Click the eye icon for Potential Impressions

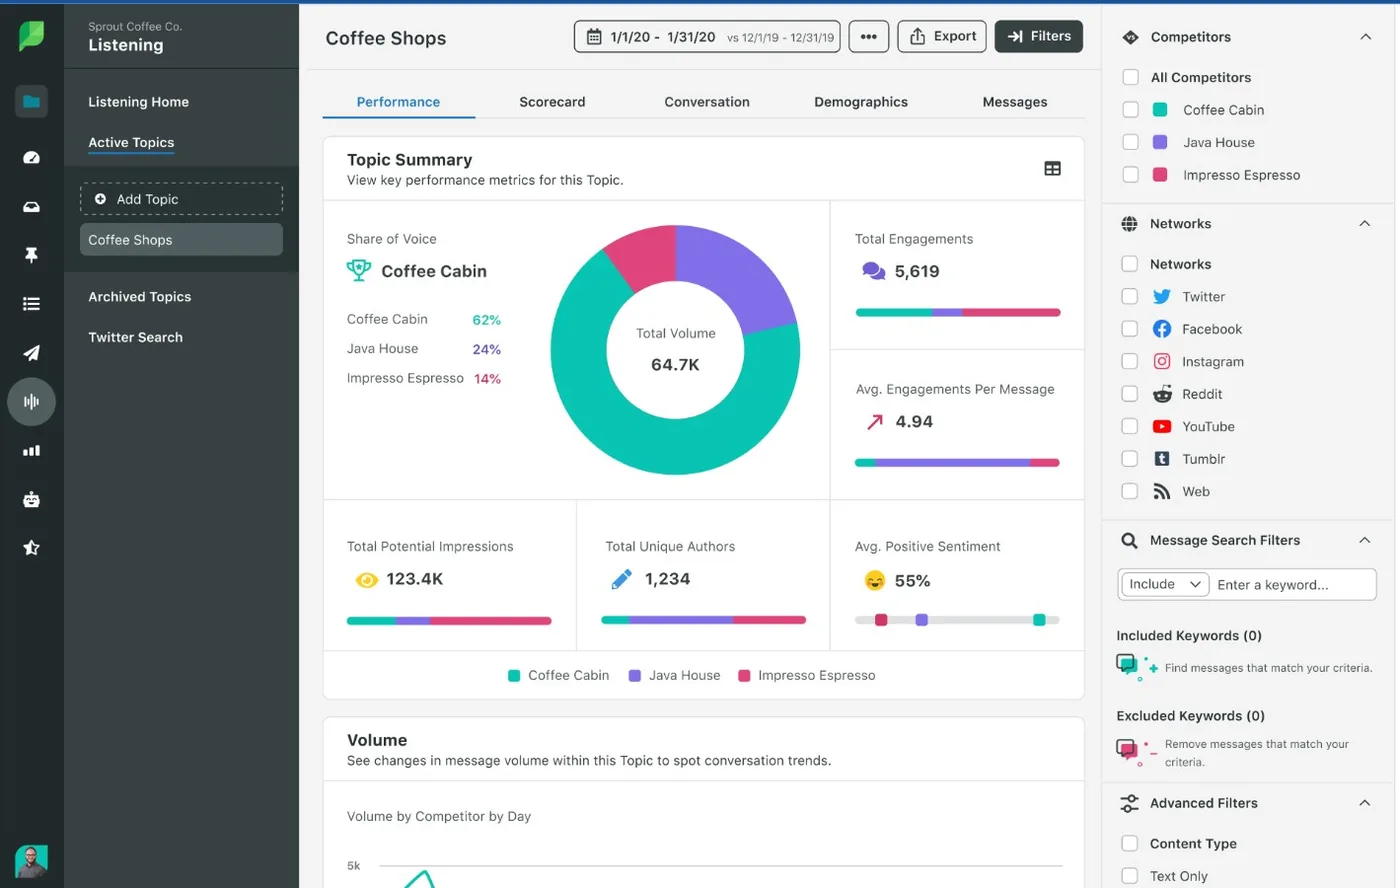point(367,579)
